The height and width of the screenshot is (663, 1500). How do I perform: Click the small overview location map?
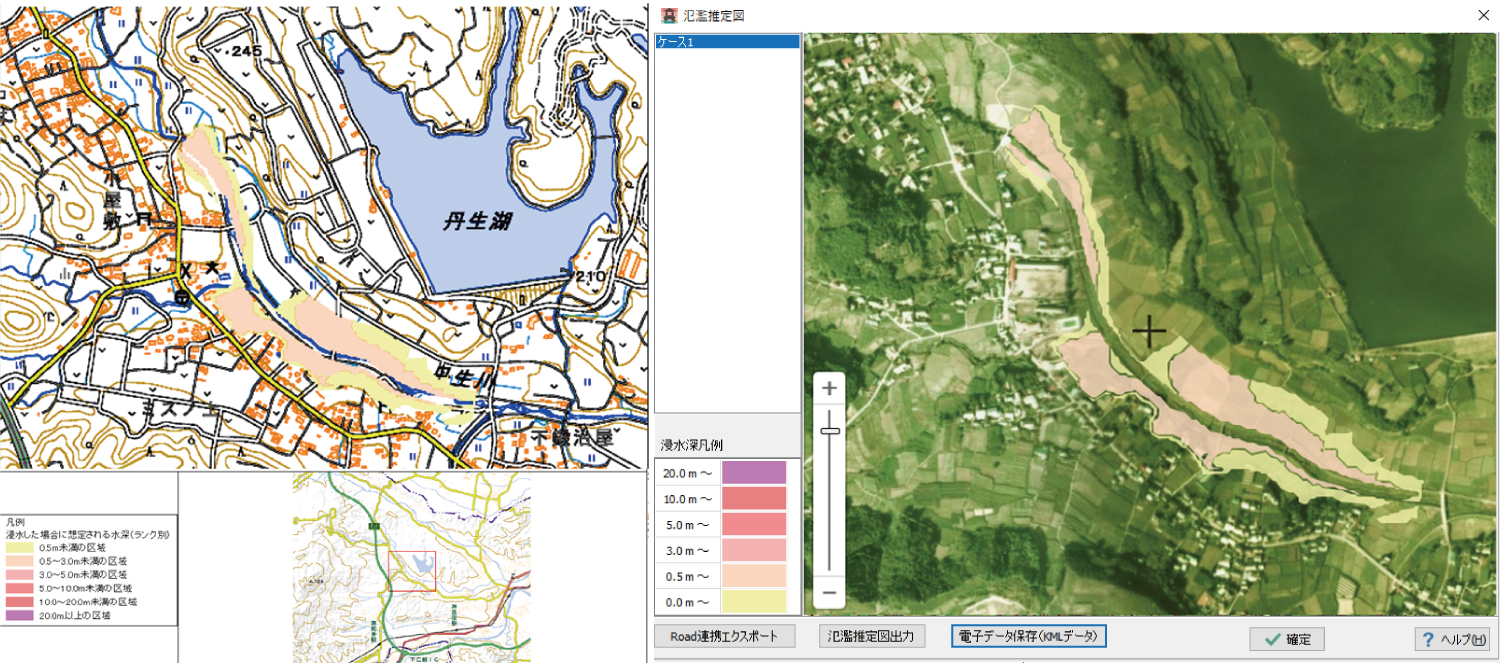[411, 567]
